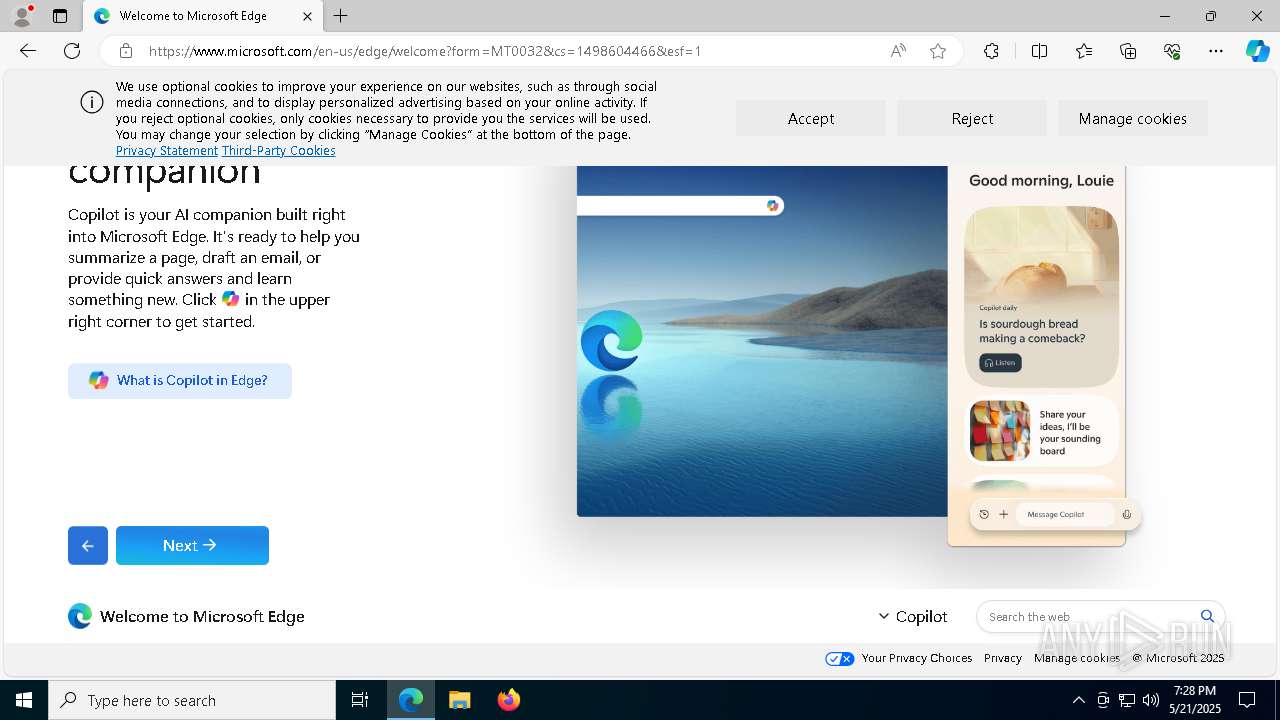Open Copilot sidebar icon in toolbar
This screenshot has width=1280, height=720.
1257,51
